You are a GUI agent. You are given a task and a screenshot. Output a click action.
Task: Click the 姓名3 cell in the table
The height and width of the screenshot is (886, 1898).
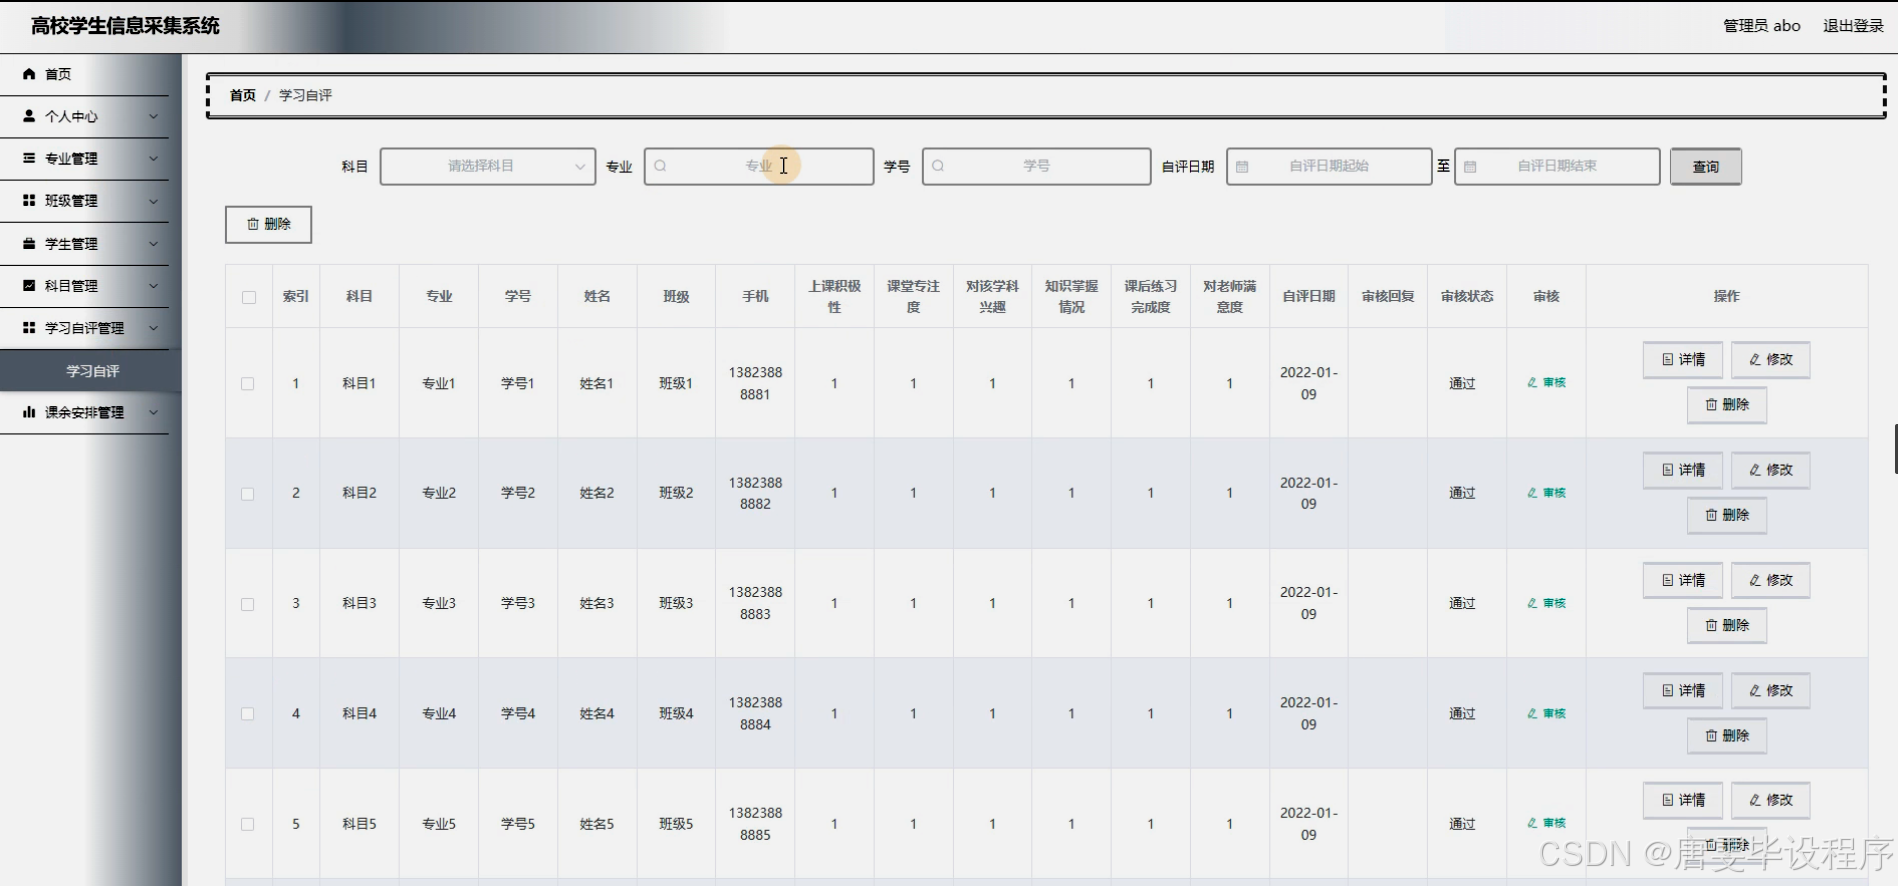point(597,603)
